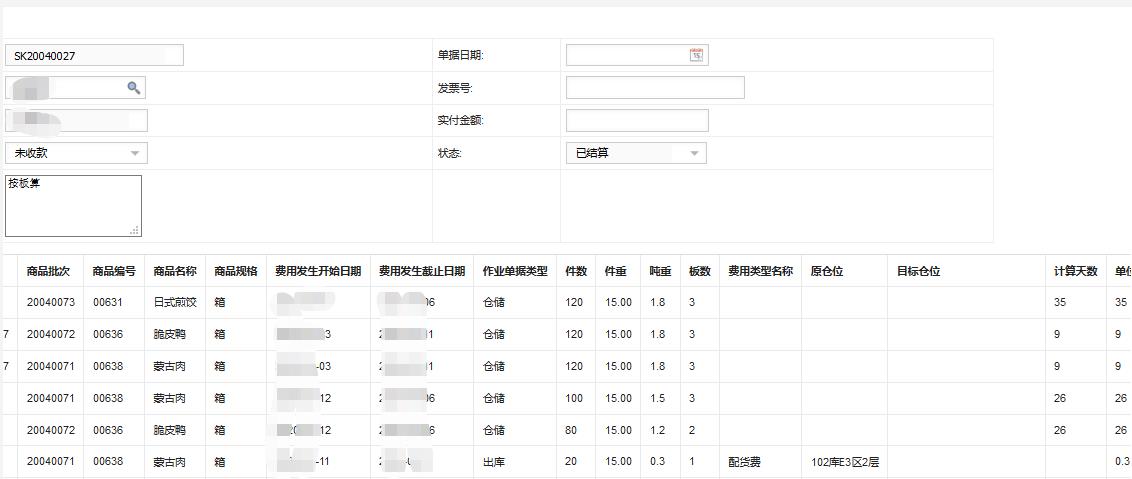
Task: Open the calendar date picker icon
Action: point(696,56)
